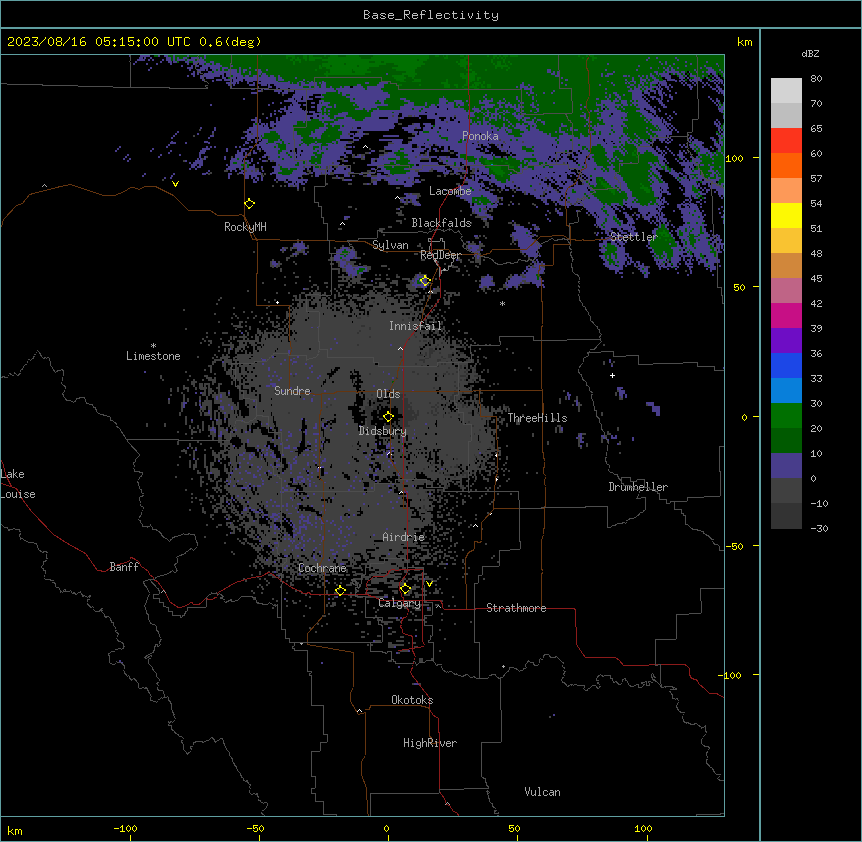Viewport: 862px width, 842px height.
Task: Click the Limestone label
Action: [153, 356]
